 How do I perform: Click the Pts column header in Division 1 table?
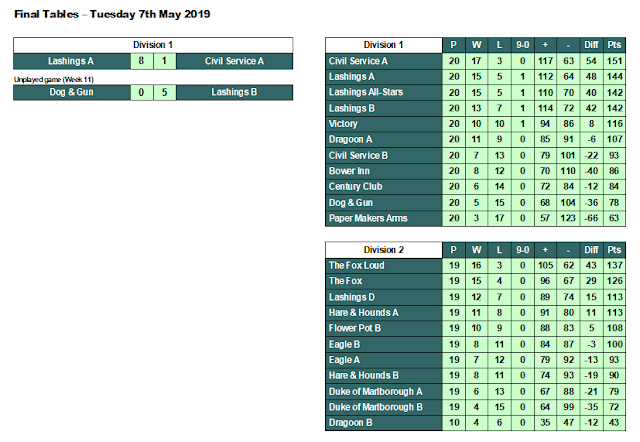pos(614,45)
